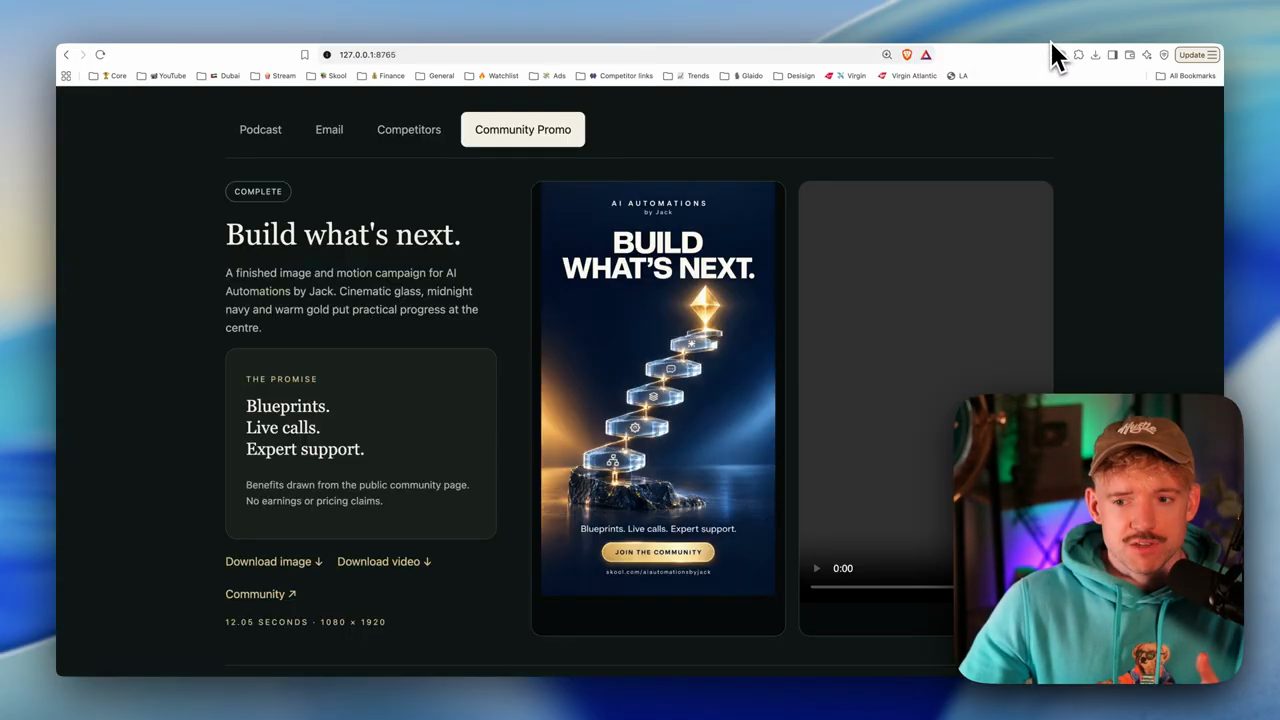The height and width of the screenshot is (720, 1280).
Task: Open the Leo AI sparkle icon
Action: pos(1147,55)
